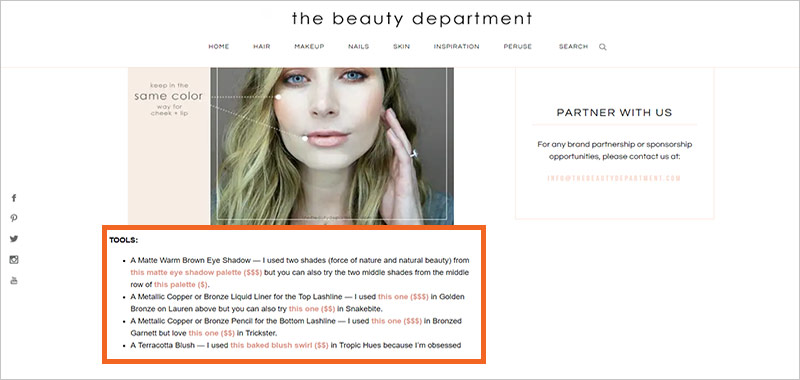Click the Peruse menu item
This screenshot has height=380, width=800.
click(518, 46)
